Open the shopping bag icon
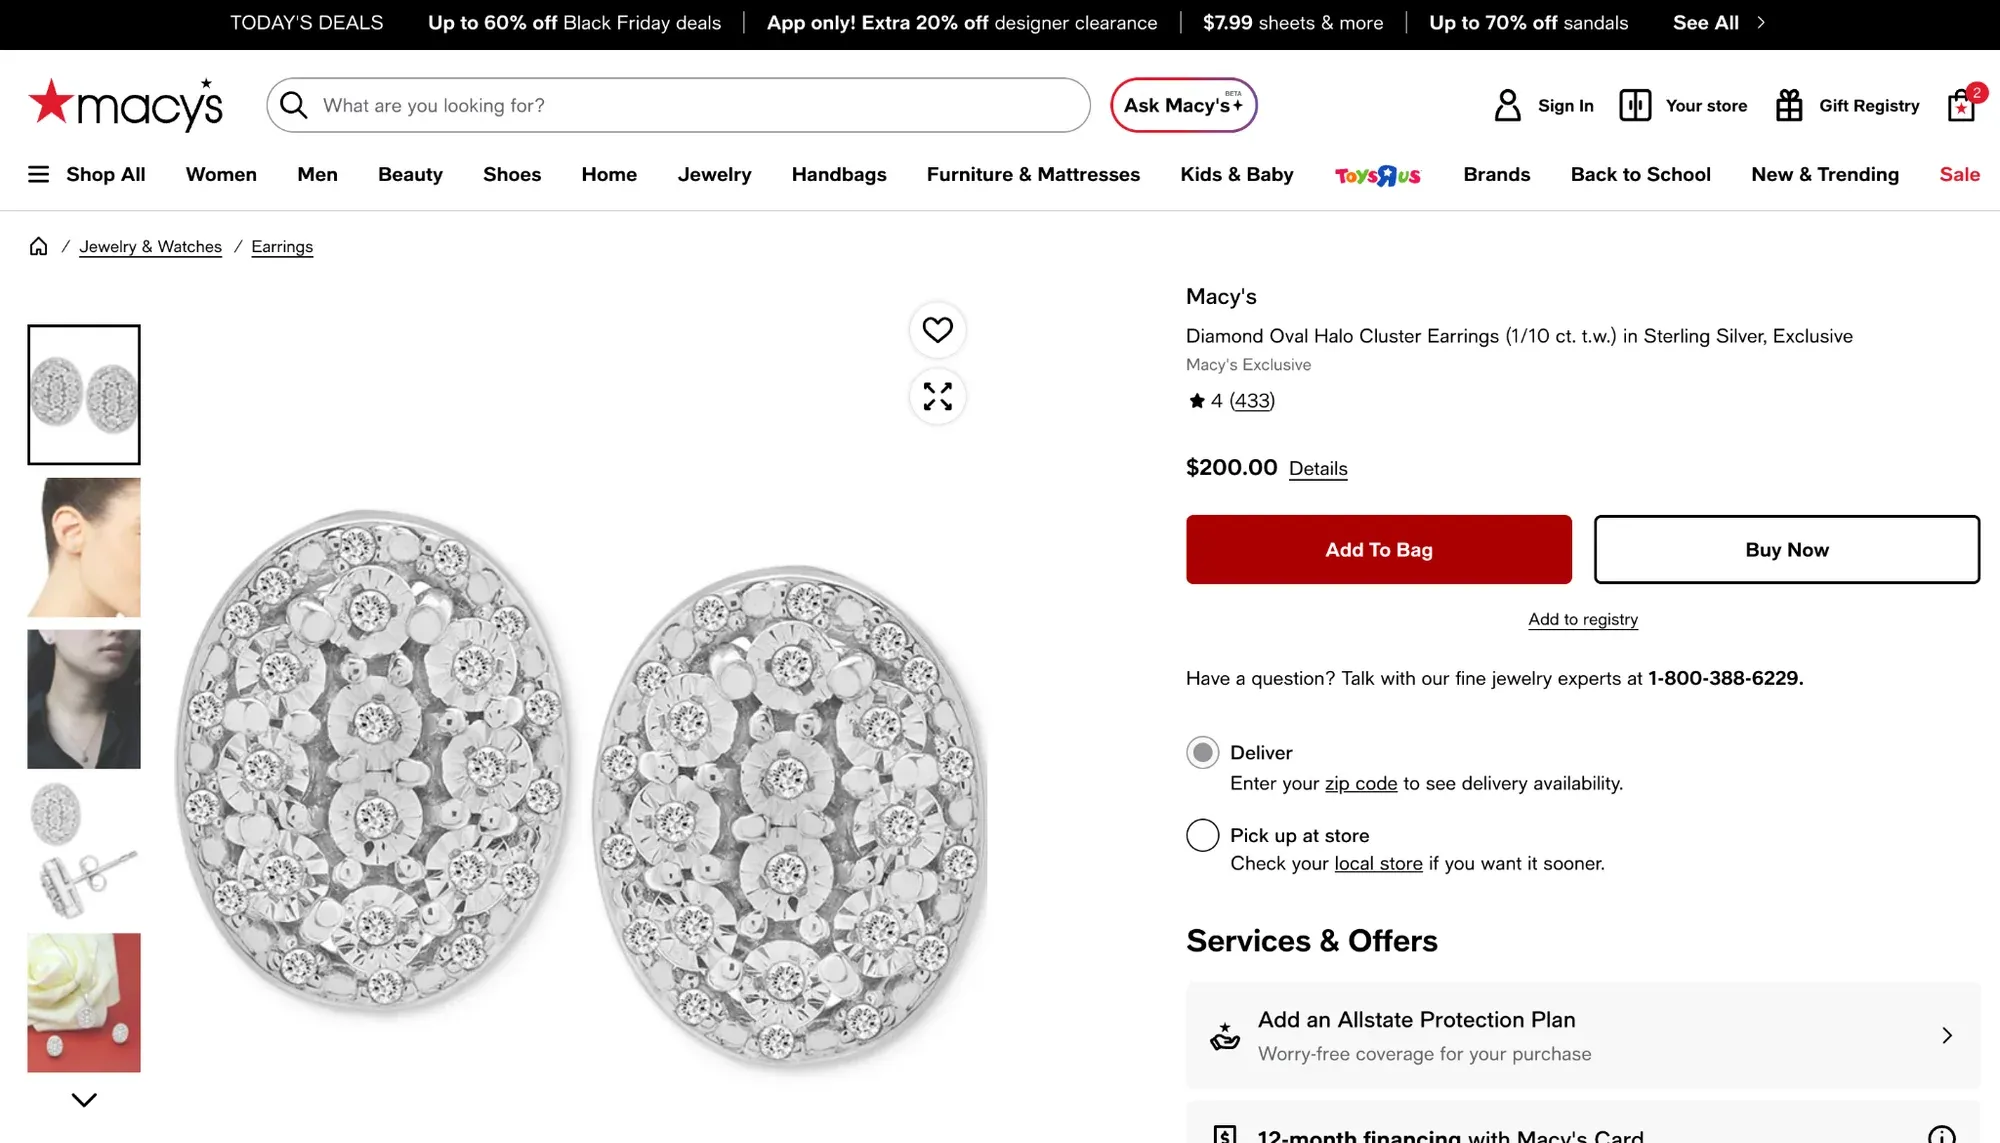Image resolution: width=2000 pixels, height=1143 pixels. tap(1962, 105)
